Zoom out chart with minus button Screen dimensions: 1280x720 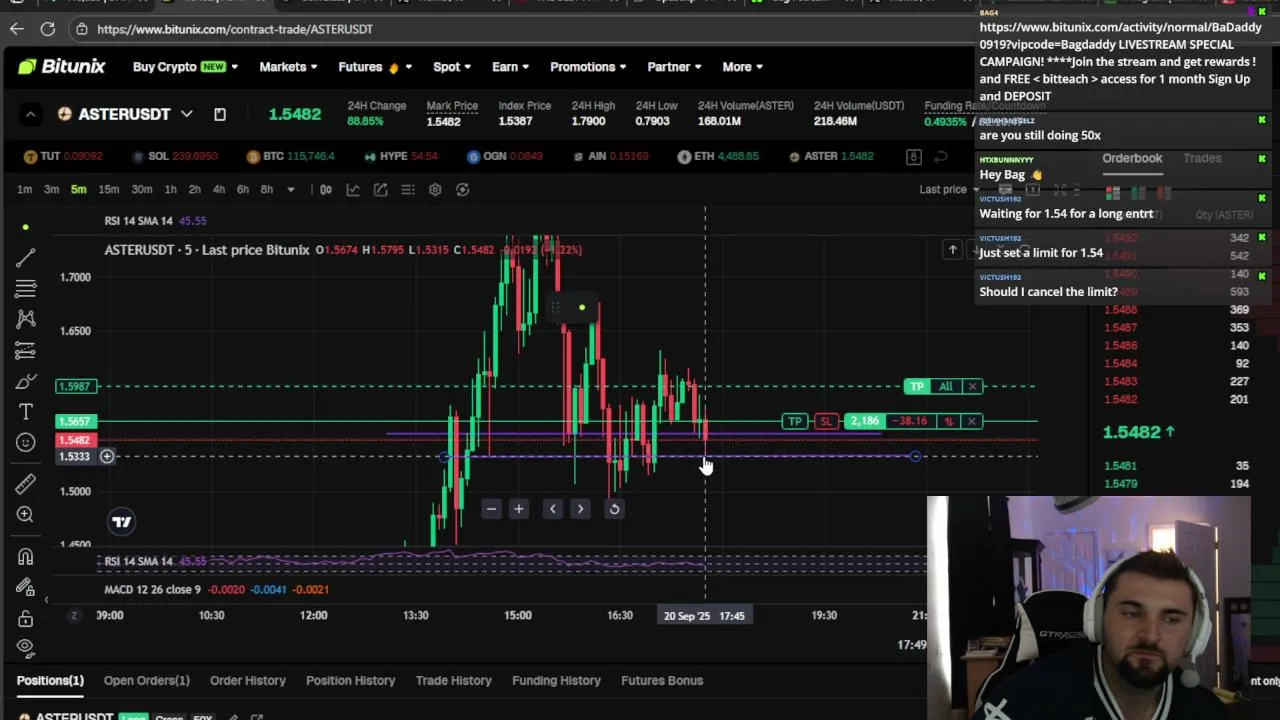(491, 509)
